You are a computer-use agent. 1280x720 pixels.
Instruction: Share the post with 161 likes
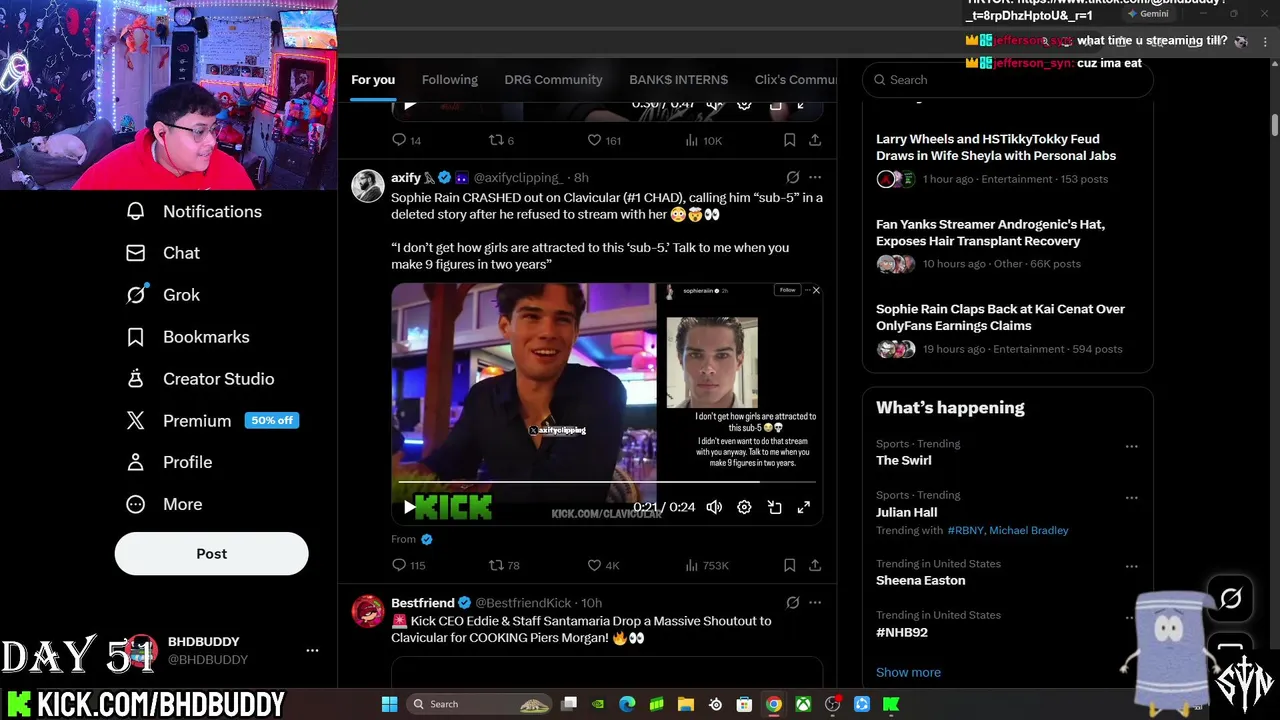[815, 140]
